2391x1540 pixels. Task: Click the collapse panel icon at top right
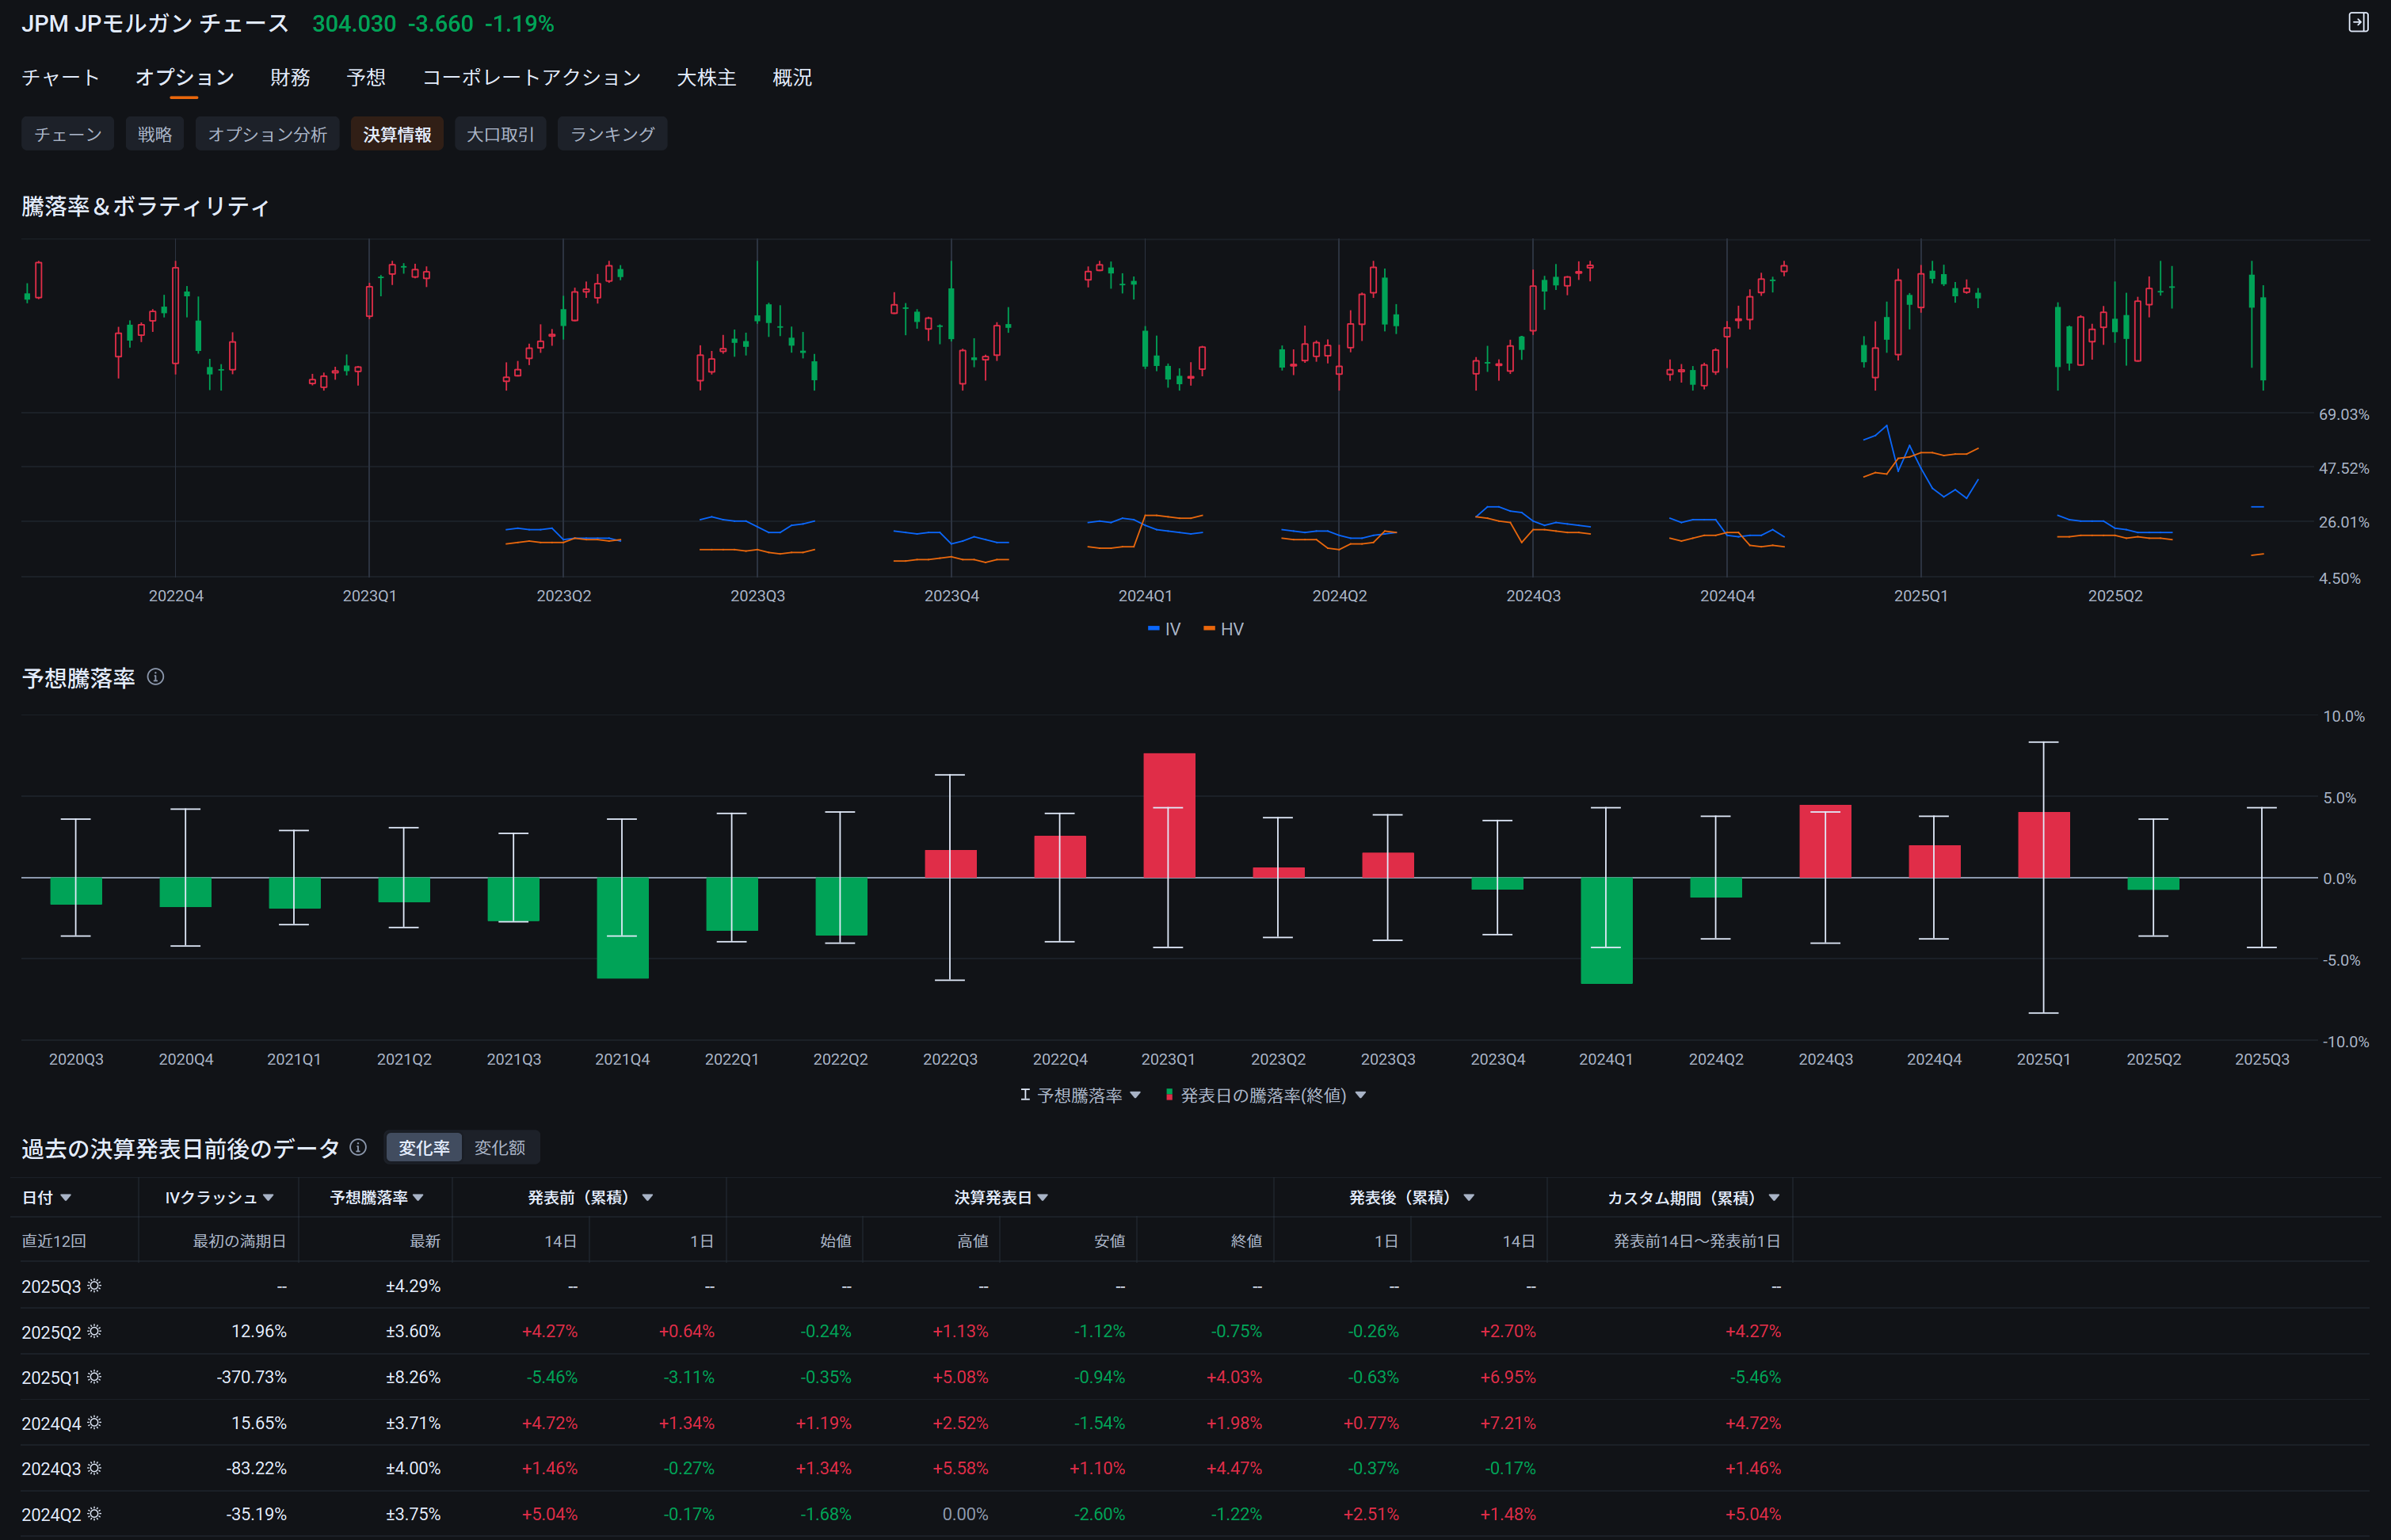click(x=2358, y=22)
